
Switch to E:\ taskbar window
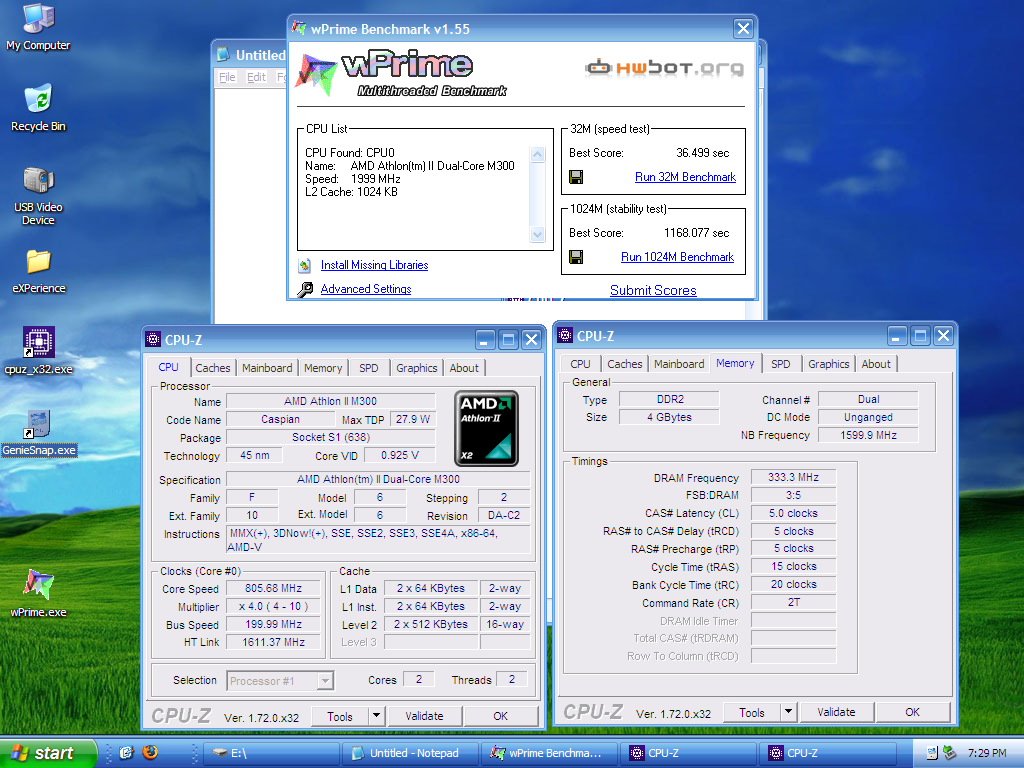coord(270,753)
